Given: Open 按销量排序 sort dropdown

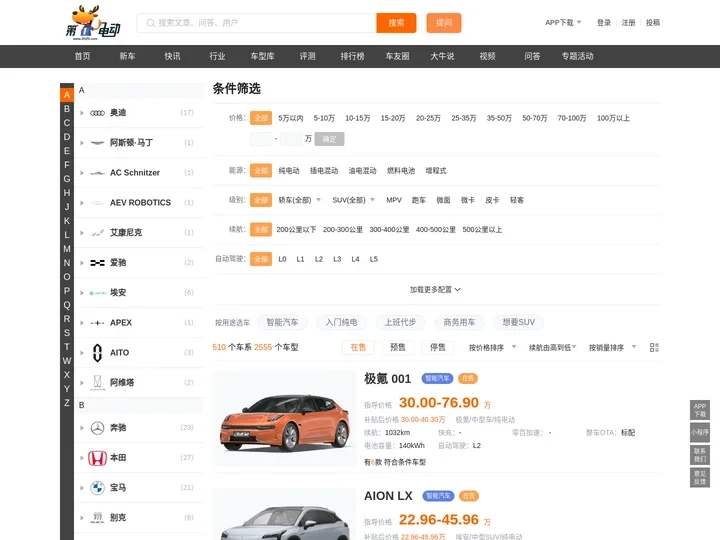Looking at the screenshot, I should pos(613,348).
